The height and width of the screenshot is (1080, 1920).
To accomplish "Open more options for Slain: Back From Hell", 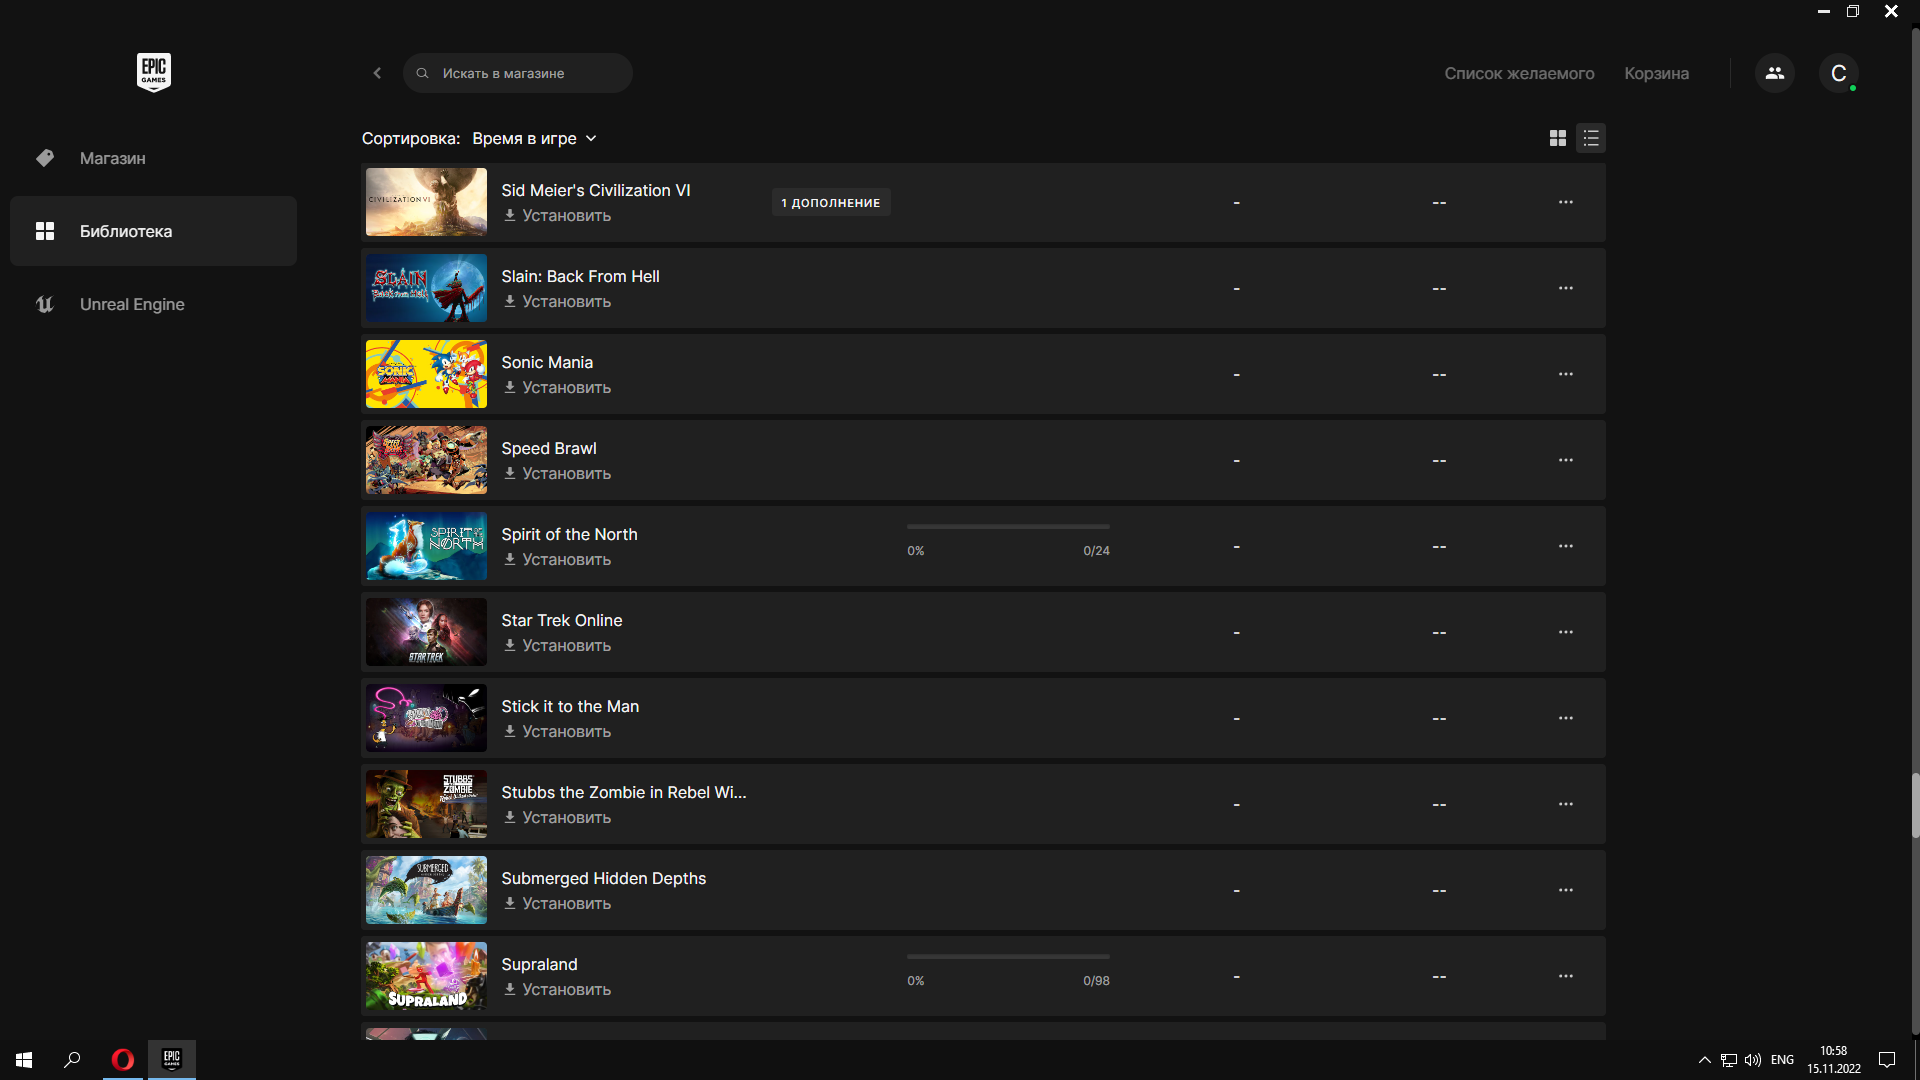I will coord(1566,288).
